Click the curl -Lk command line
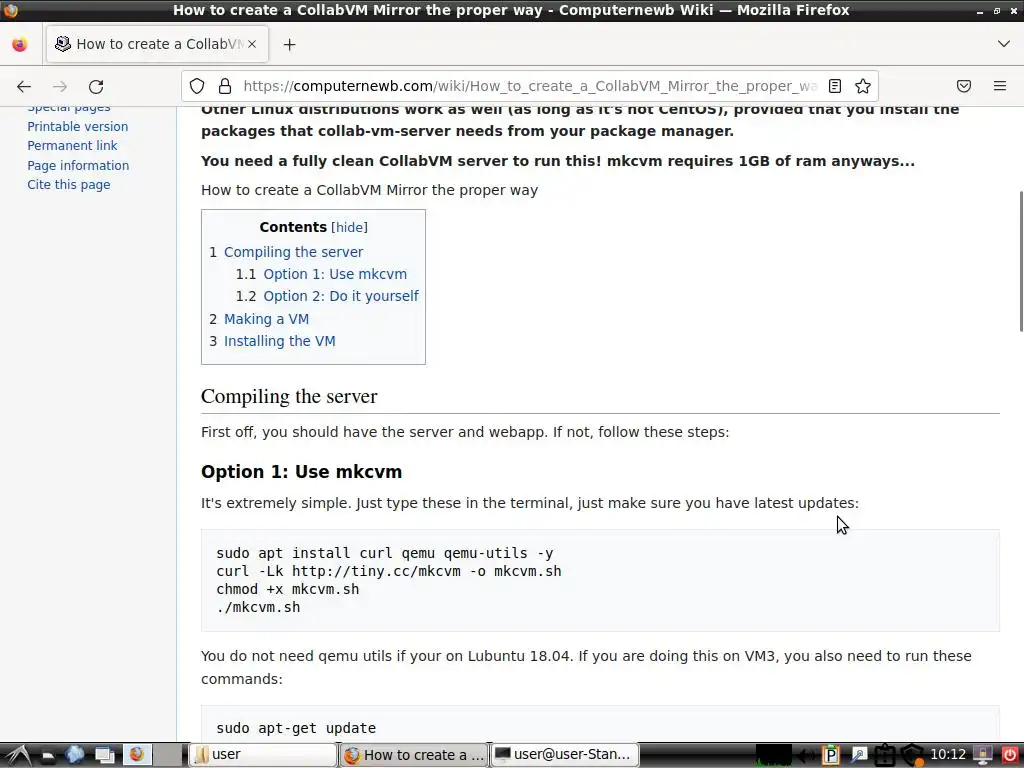Image resolution: width=1024 pixels, height=768 pixels. point(389,571)
